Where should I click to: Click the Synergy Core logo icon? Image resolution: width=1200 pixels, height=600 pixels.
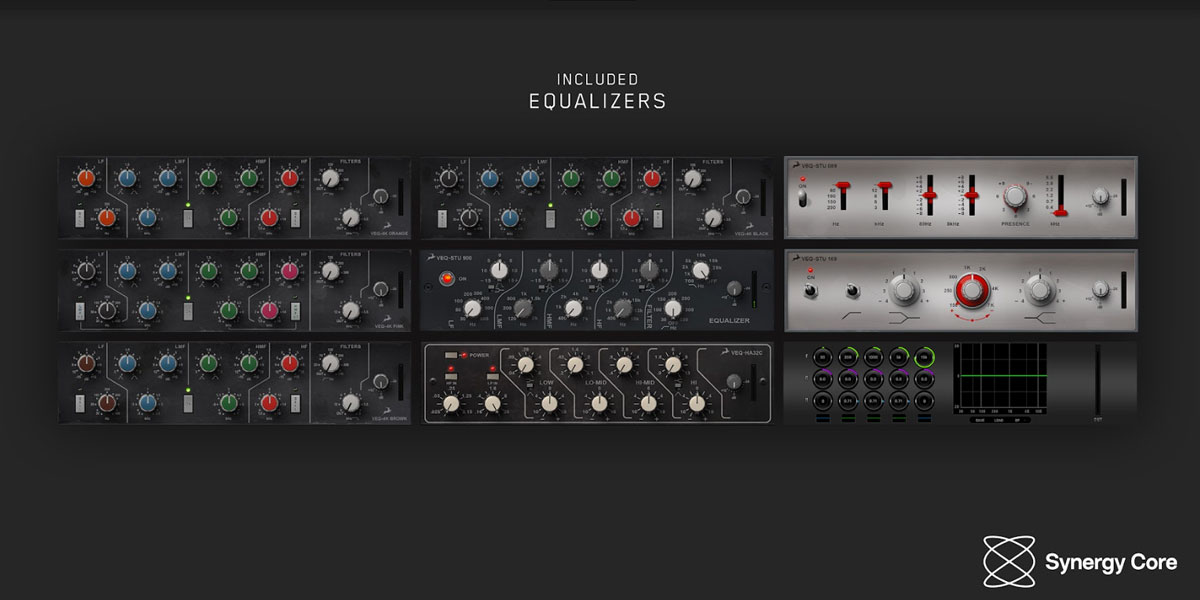coord(1009,562)
